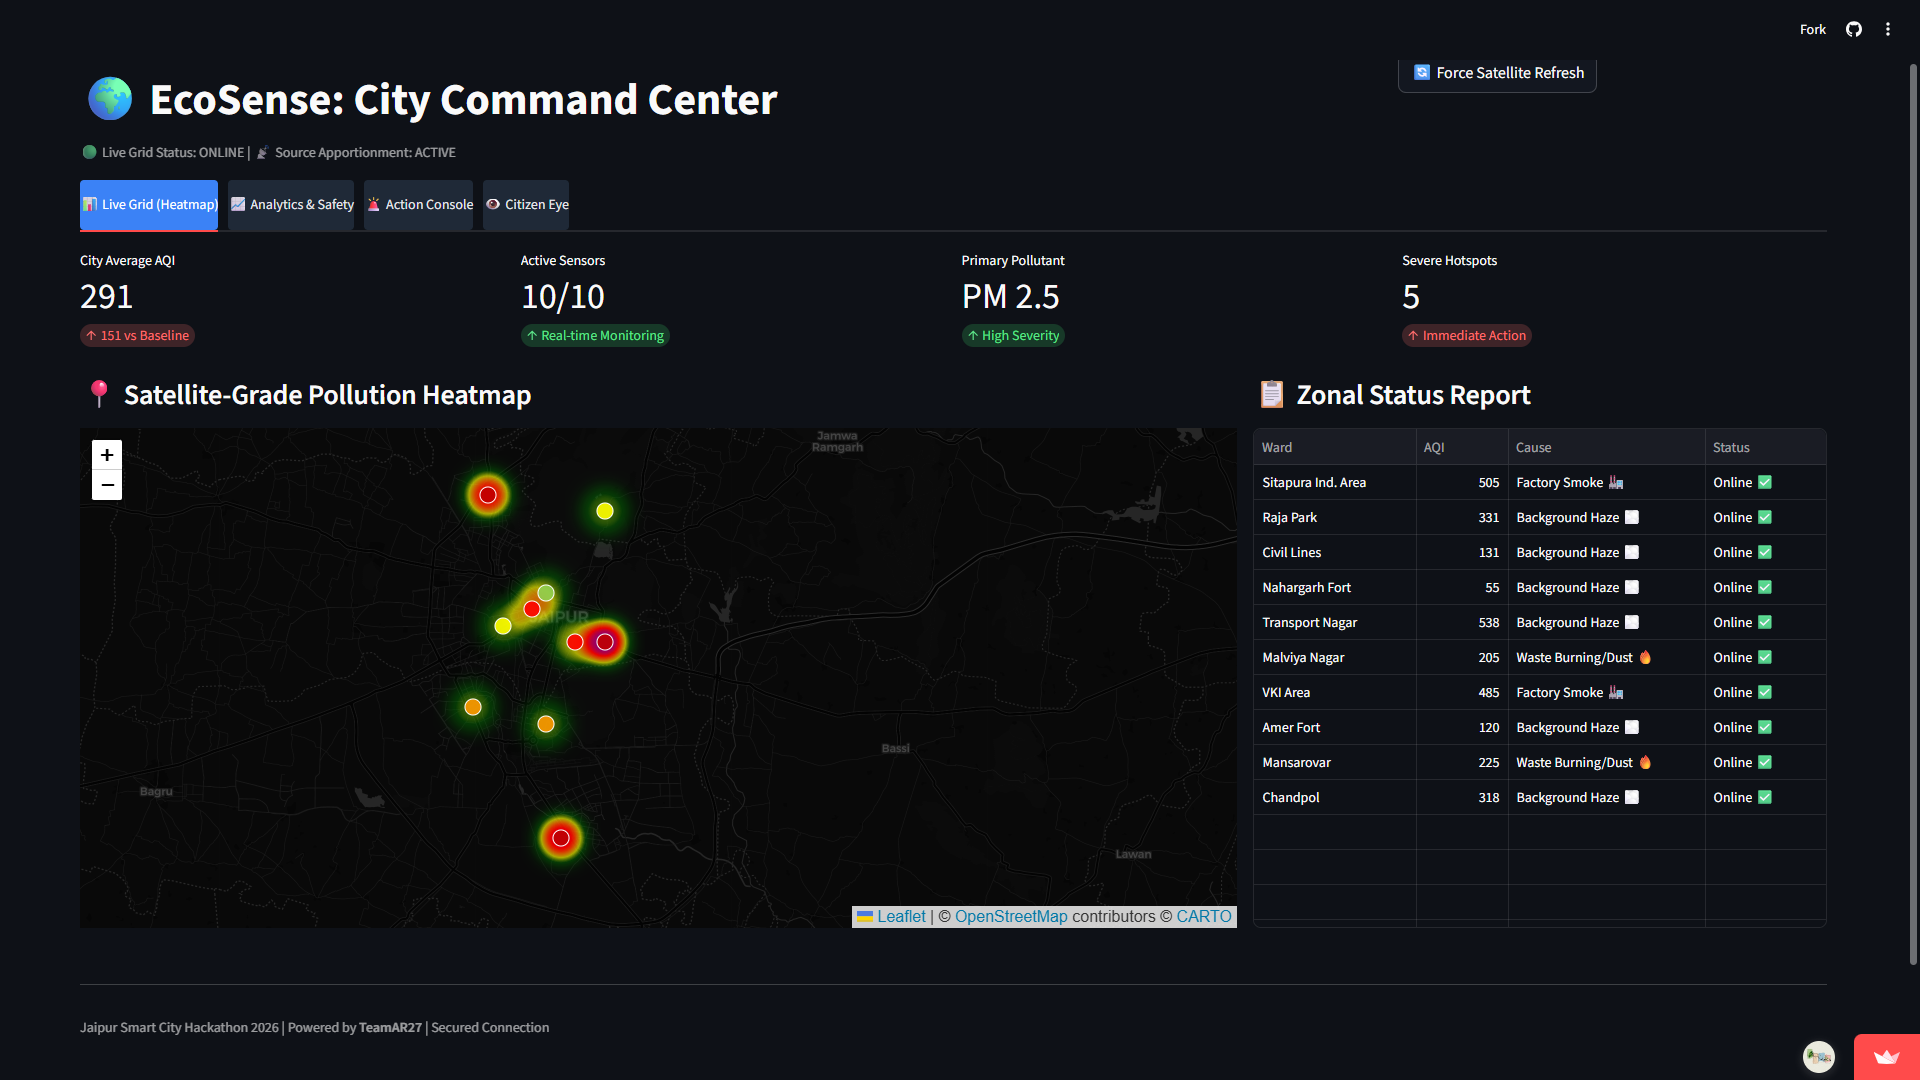Image resolution: width=1920 pixels, height=1080 pixels.
Task: Click the map zoom out minus button
Action: pyautogui.click(x=107, y=485)
